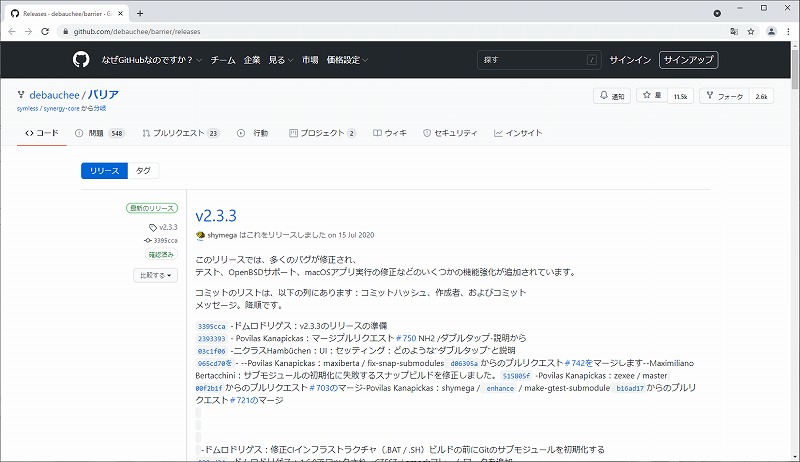Select the コード repository tab
Image resolution: width=800 pixels, height=462 pixels.
pos(42,133)
